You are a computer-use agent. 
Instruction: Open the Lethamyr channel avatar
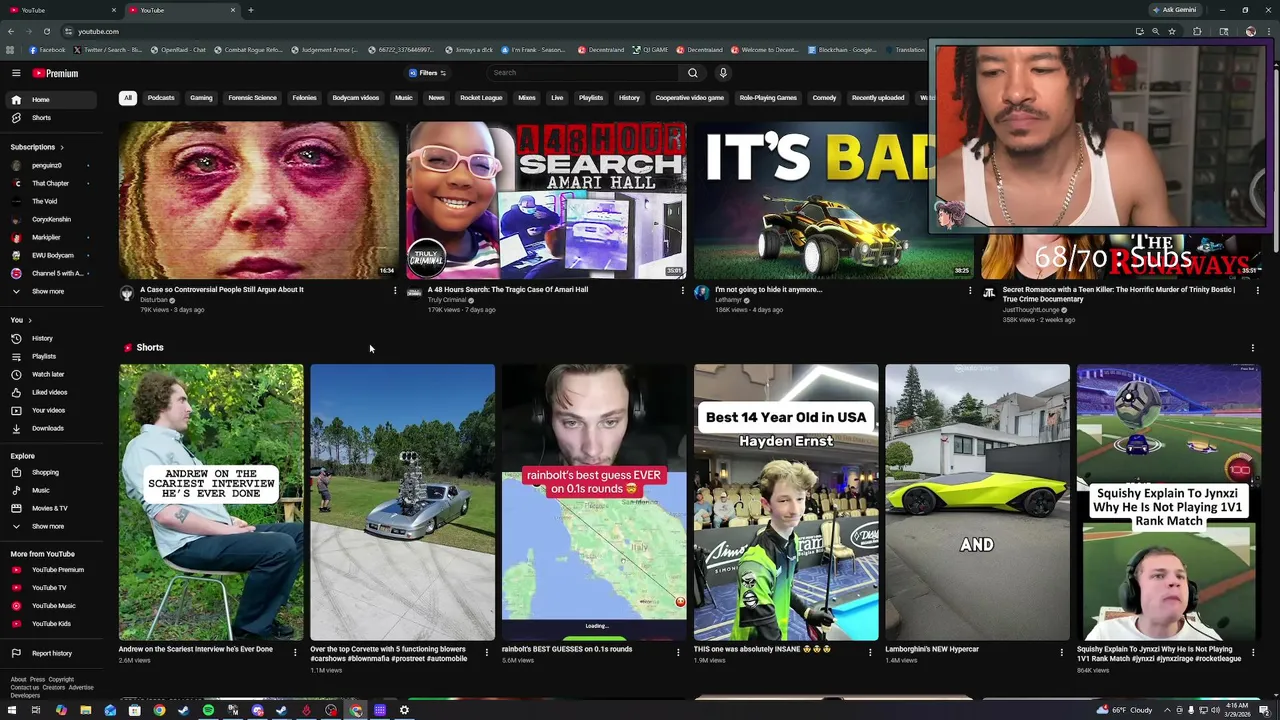click(x=702, y=293)
